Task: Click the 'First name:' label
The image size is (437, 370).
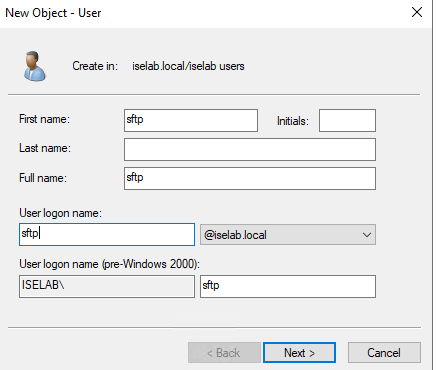Action: (45, 119)
